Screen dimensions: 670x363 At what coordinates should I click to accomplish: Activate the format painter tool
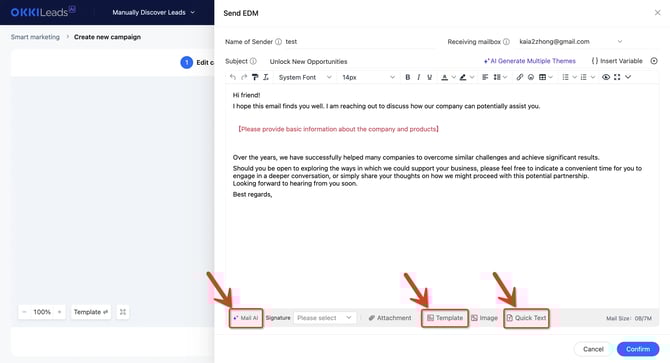pos(255,77)
